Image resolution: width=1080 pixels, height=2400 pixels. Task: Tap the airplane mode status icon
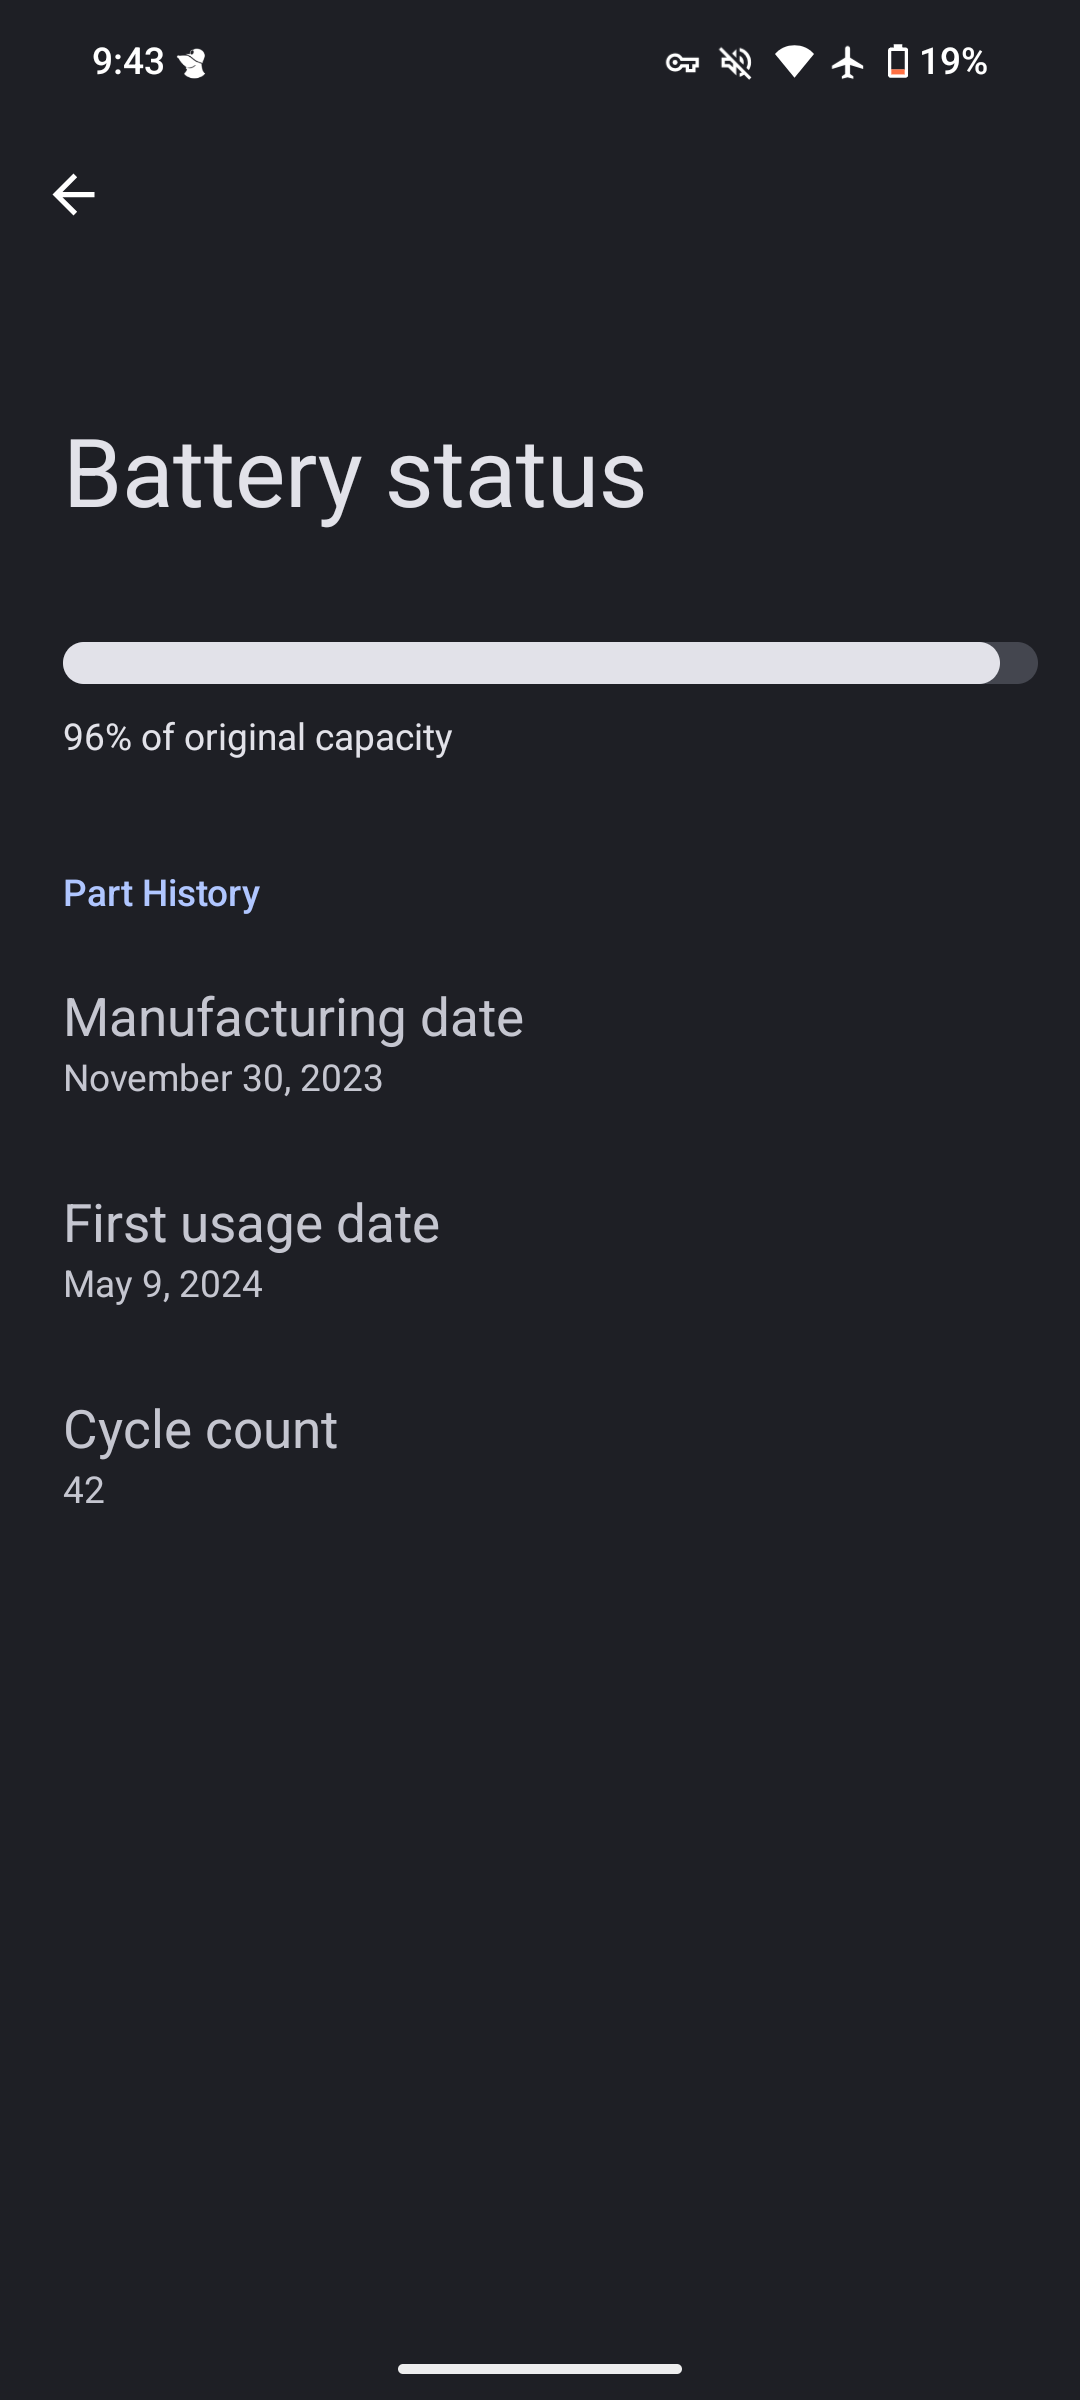(x=848, y=62)
